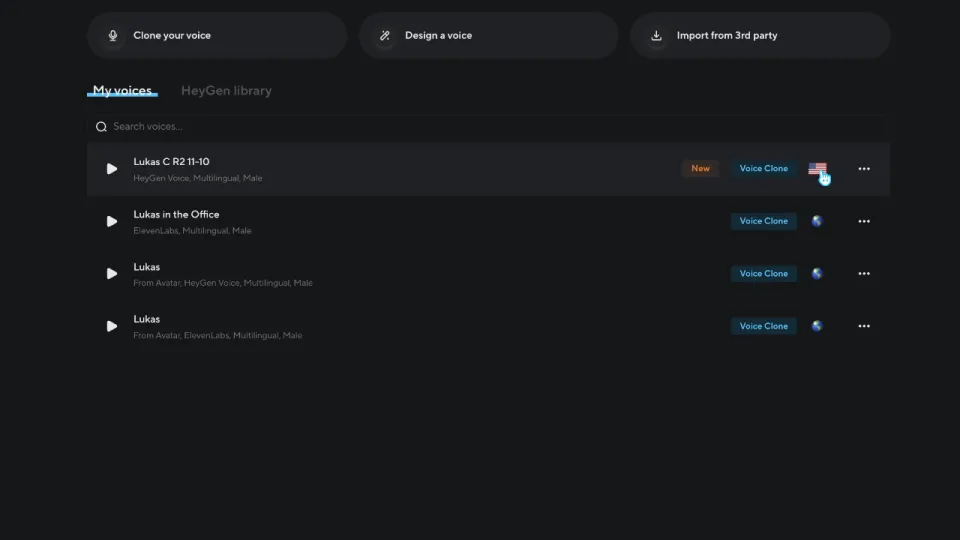Click the New badge on Lukas C R2 11-10

pyautogui.click(x=700, y=168)
